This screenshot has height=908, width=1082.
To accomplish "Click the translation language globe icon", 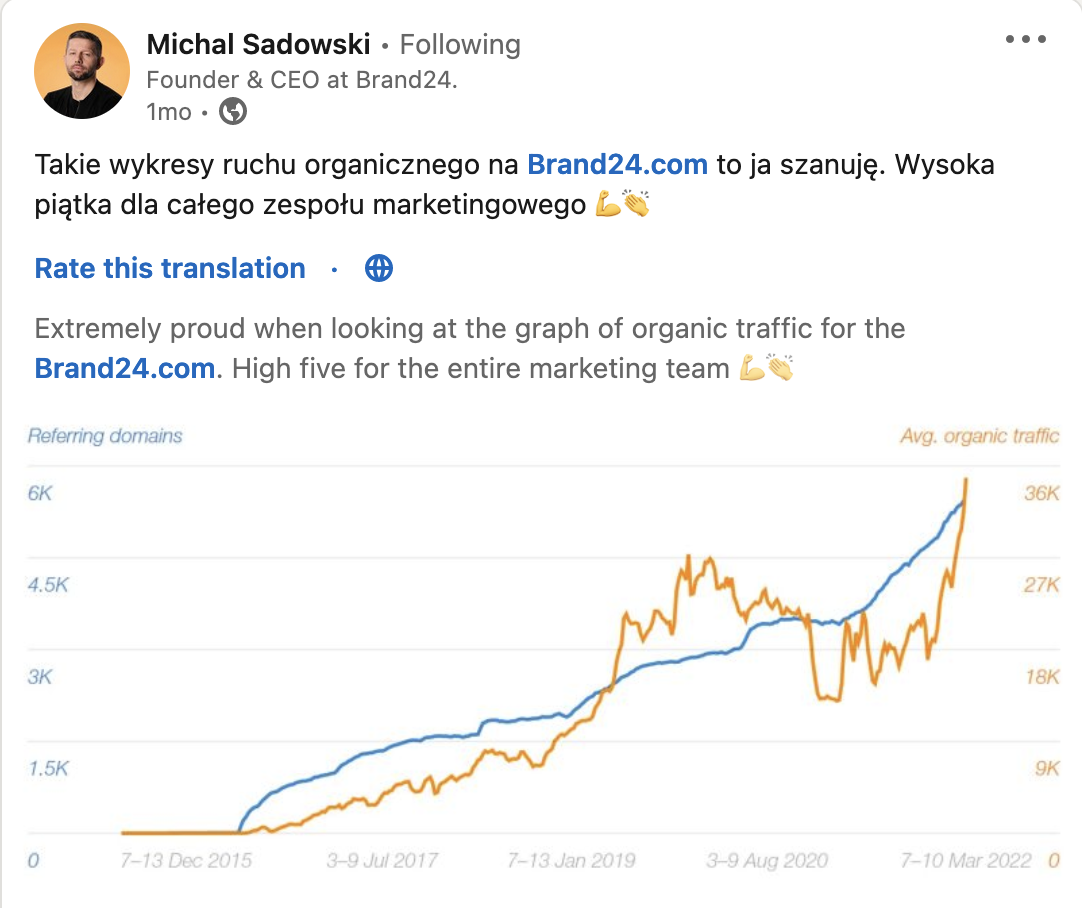I will 379,268.
